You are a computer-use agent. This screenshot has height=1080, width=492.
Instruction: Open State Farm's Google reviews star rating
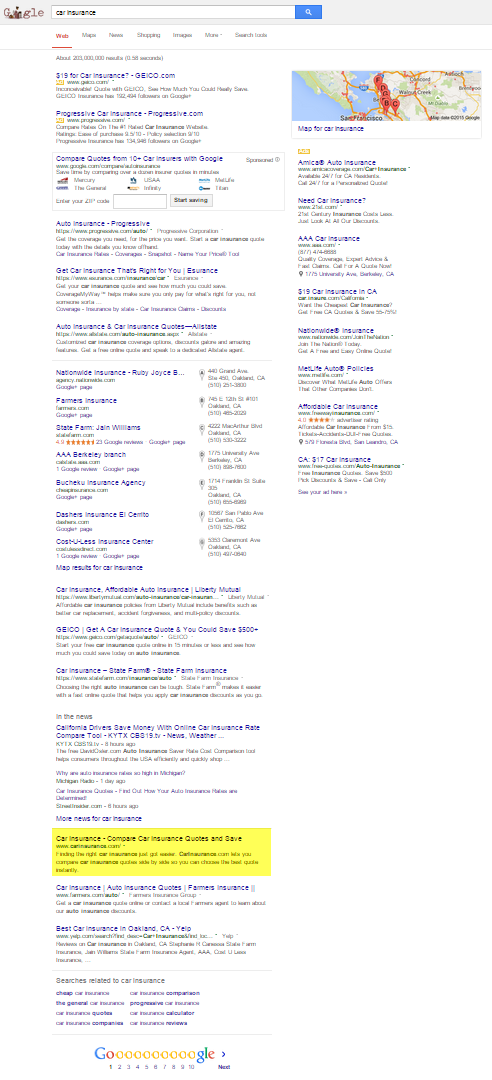tap(79, 442)
